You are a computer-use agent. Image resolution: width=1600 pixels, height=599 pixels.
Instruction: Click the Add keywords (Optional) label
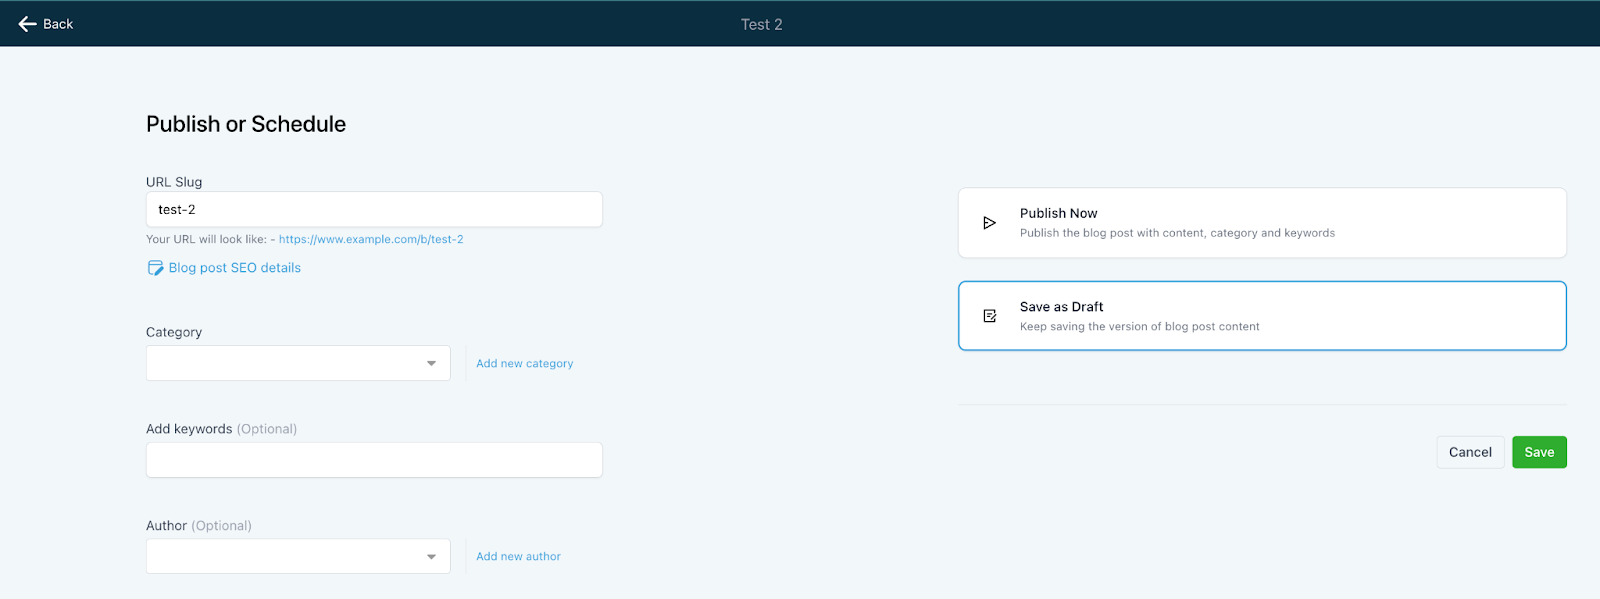[x=221, y=429]
